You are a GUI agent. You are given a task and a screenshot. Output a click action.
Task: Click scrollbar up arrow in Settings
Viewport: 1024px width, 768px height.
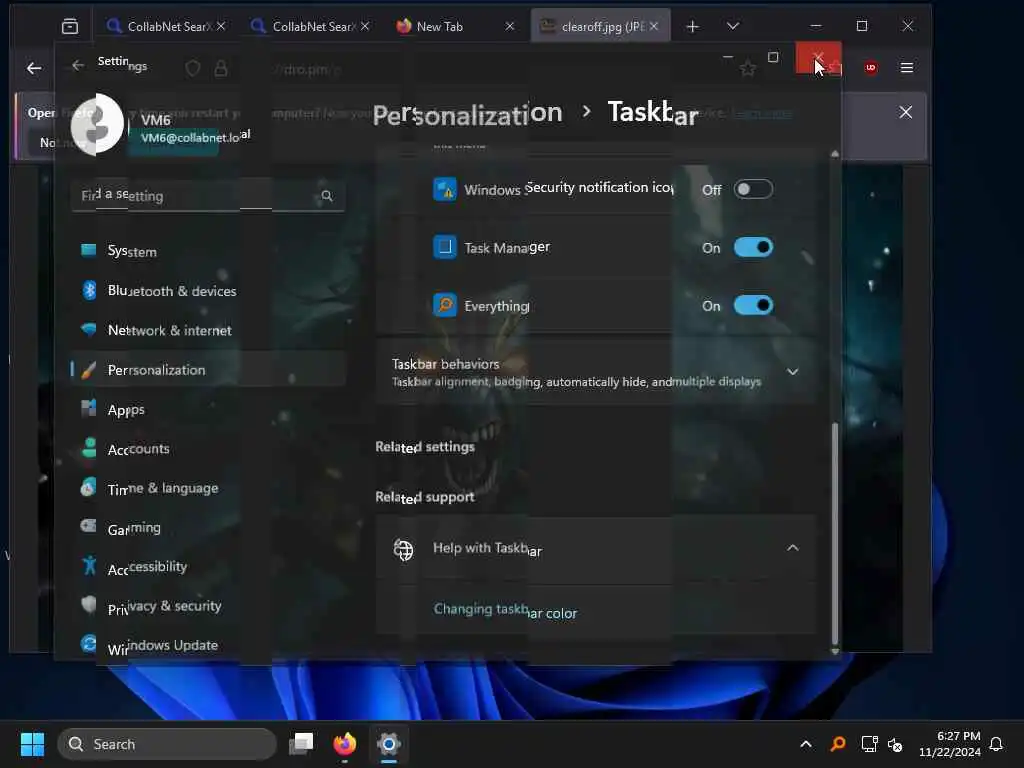click(835, 154)
